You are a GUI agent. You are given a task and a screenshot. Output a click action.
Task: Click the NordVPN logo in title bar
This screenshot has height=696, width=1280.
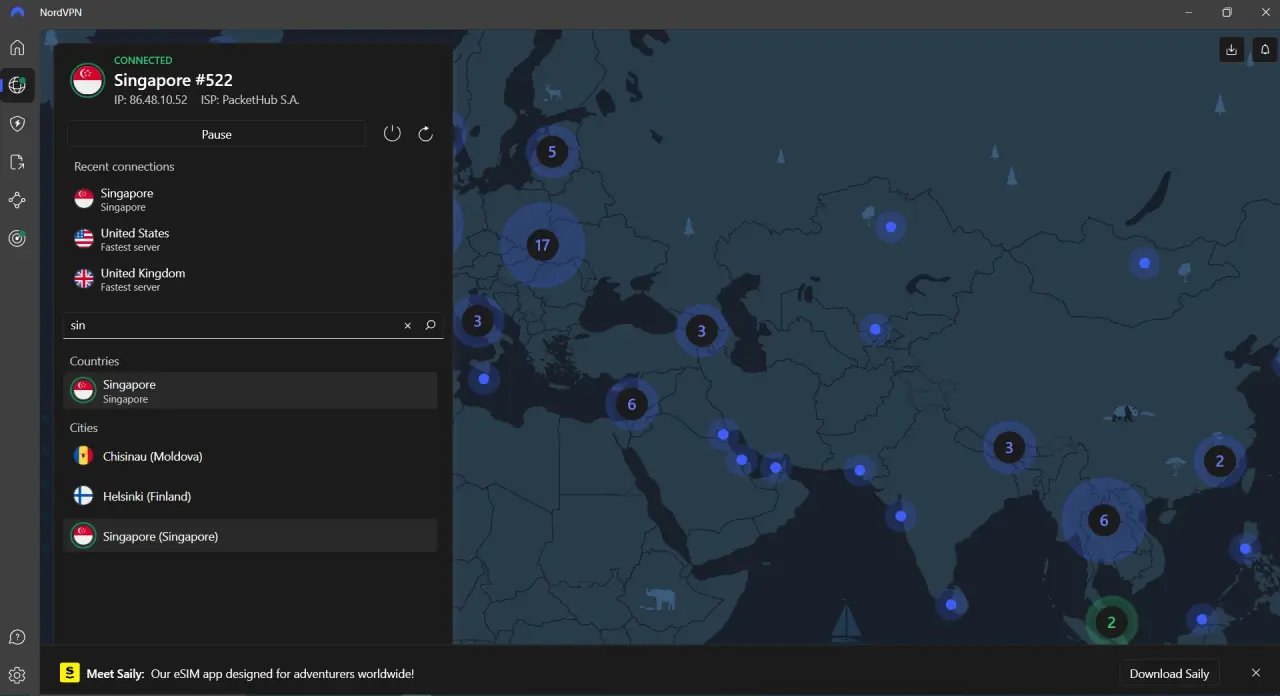[x=17, y=12]
